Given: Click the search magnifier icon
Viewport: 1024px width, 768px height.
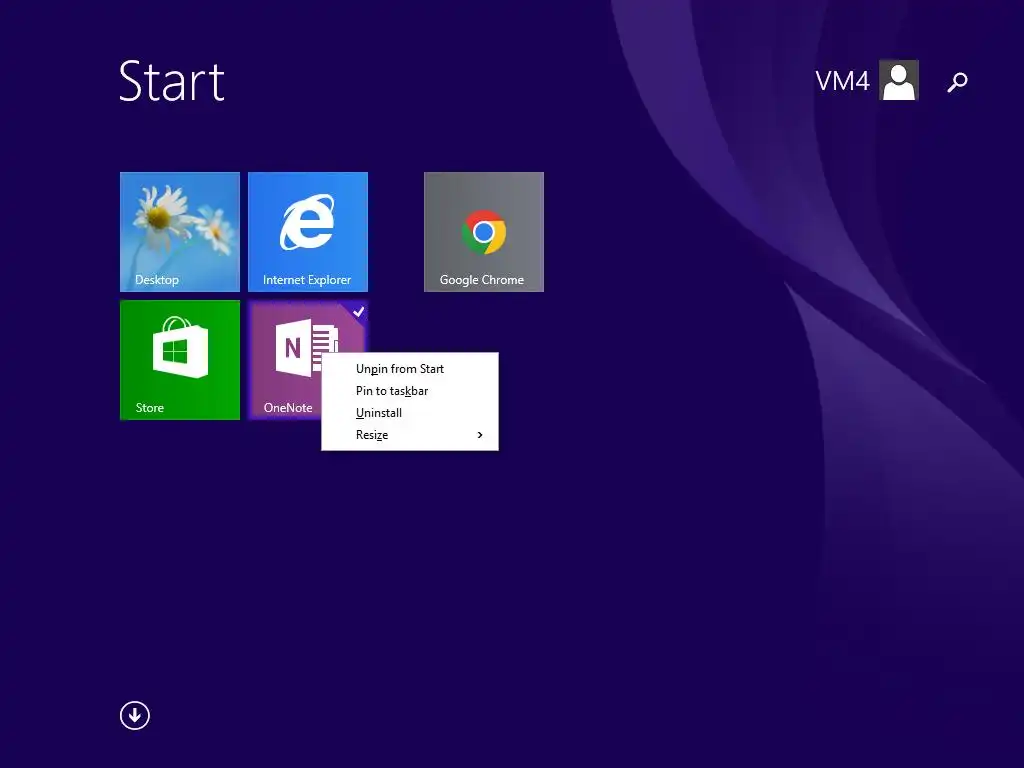Looking at the screenshot, I should 957,82.
